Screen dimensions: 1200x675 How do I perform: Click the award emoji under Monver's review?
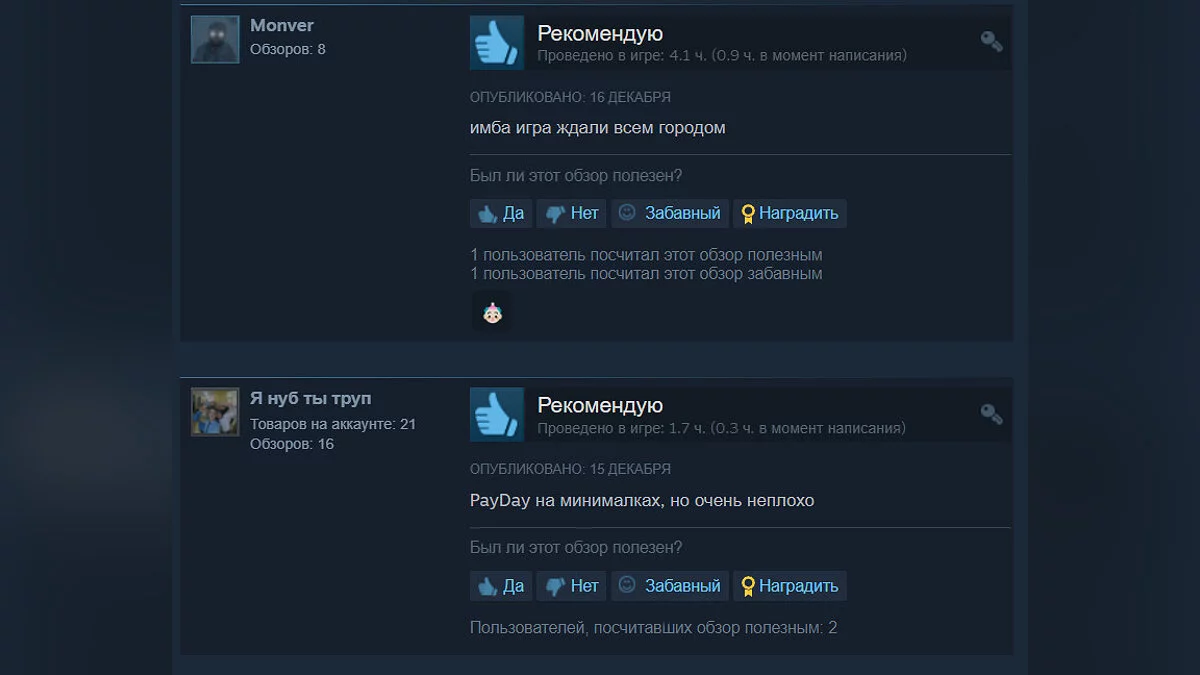492,313
